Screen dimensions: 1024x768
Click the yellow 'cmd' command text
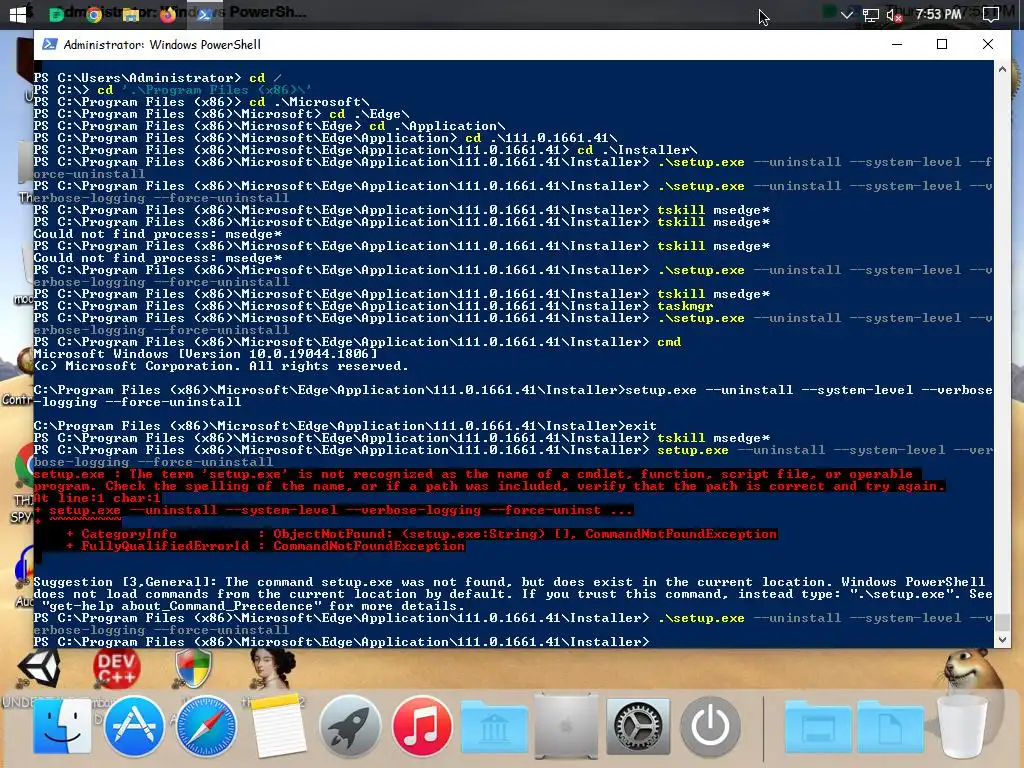669,342
